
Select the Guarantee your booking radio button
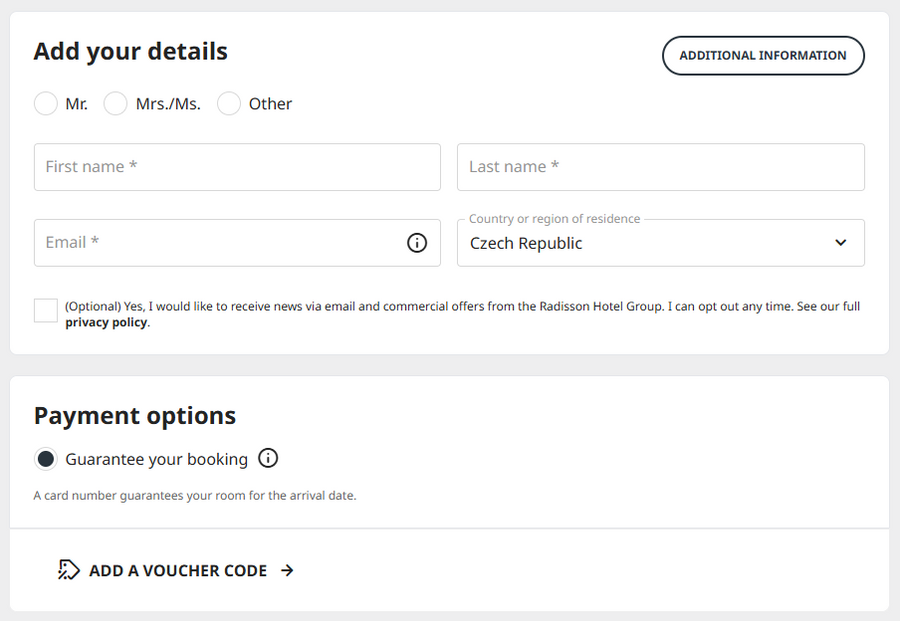[x=46, y=459]
